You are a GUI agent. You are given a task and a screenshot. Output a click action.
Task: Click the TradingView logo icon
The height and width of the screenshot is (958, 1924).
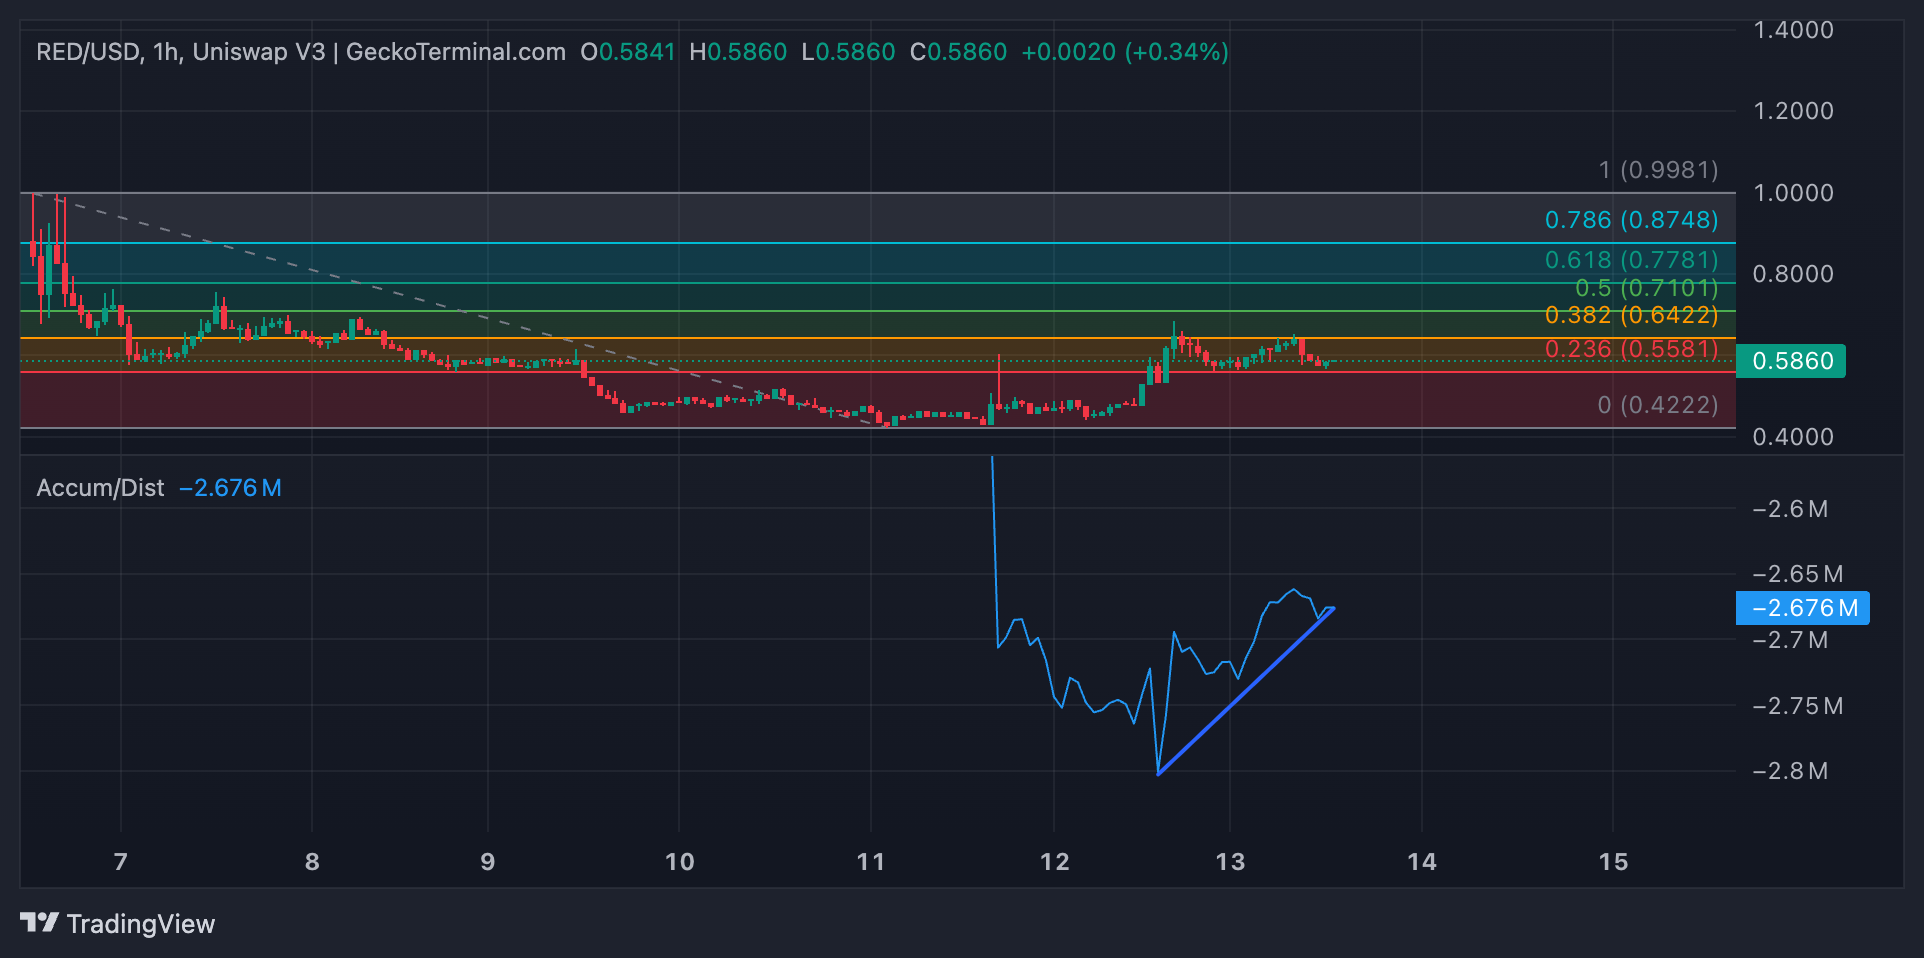pyautogui.click(x=40, y=922)
